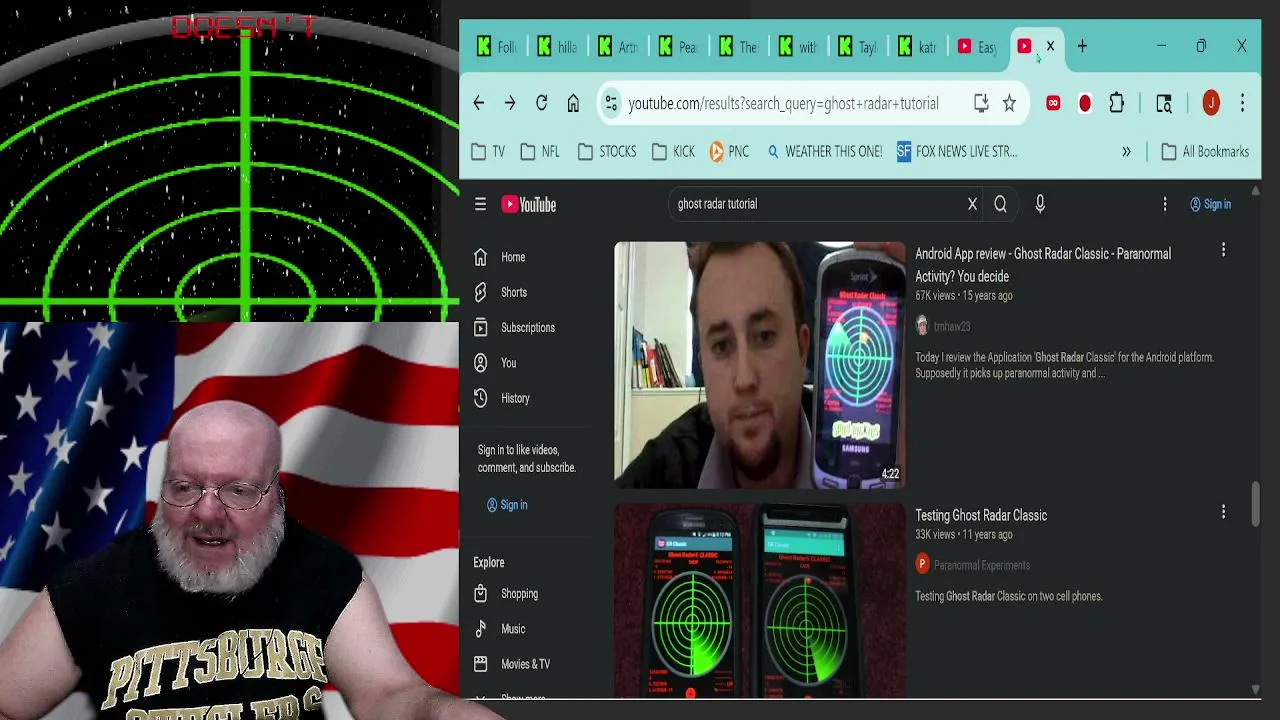The height and width of the screenshot is (720, 1280).
Task: Open a new browser tab
Action: coord(1082,46)
